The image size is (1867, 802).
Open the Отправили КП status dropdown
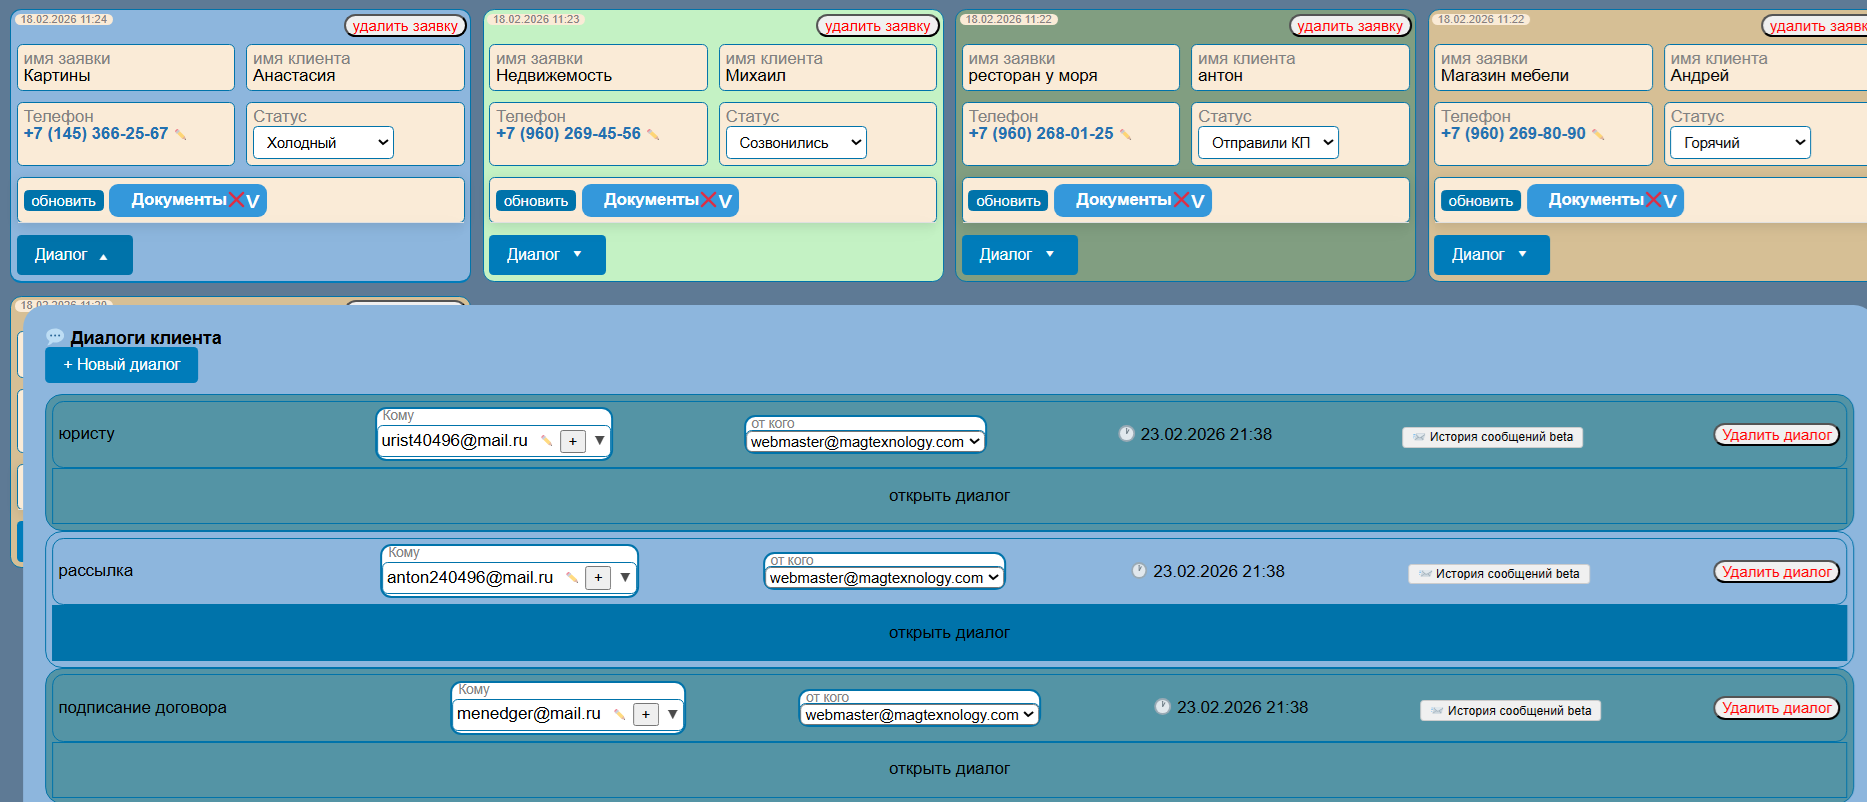click(1267, 143)
